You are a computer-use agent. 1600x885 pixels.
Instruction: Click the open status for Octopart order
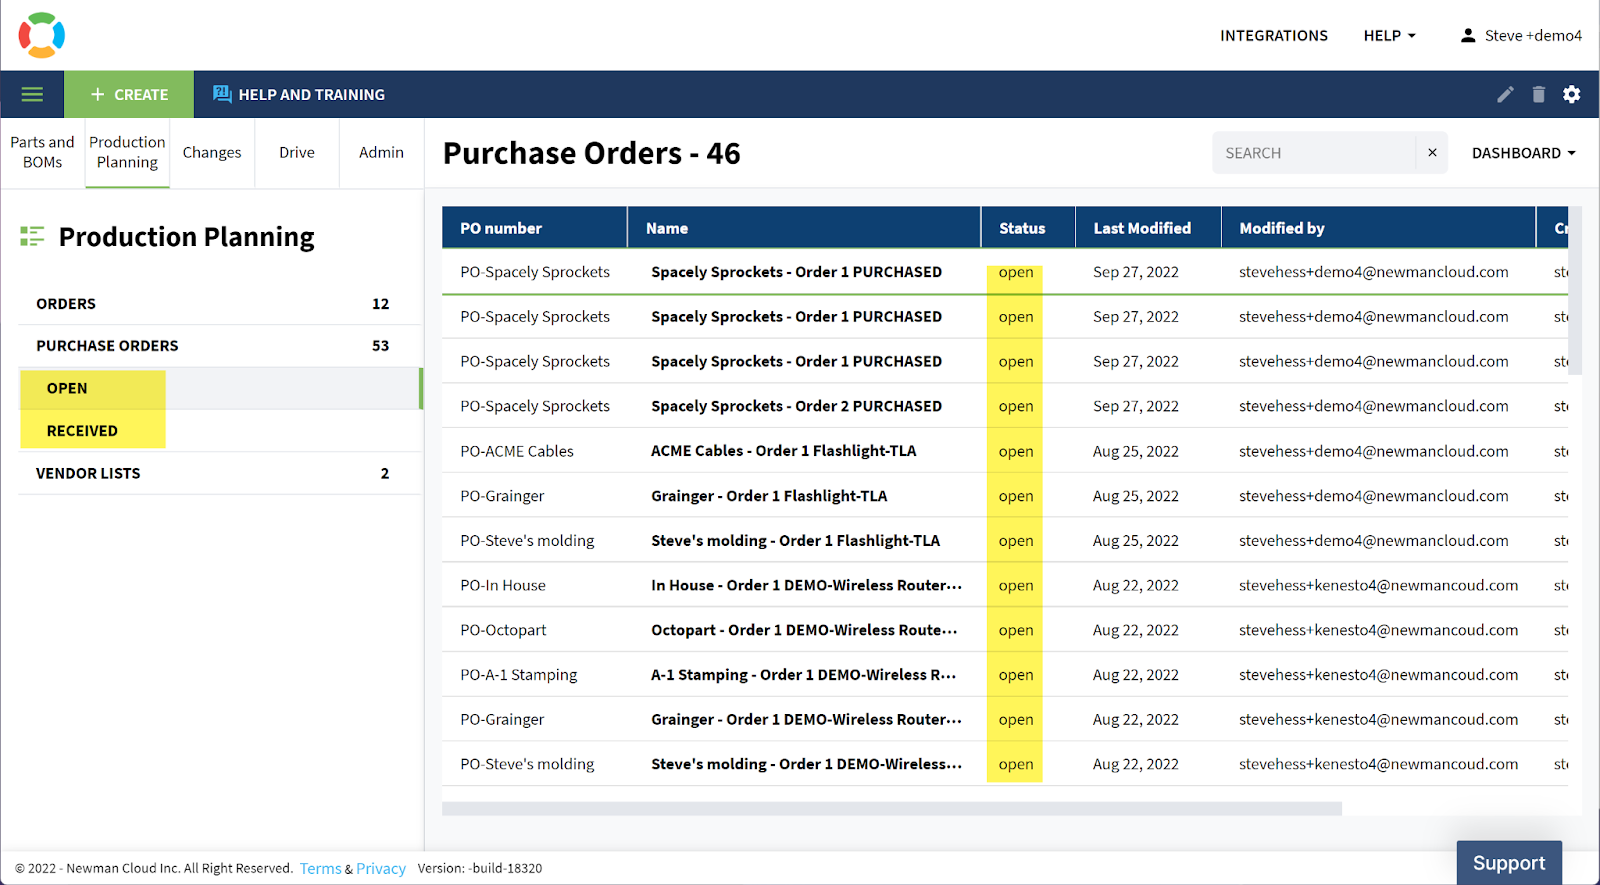[1016, 630]
